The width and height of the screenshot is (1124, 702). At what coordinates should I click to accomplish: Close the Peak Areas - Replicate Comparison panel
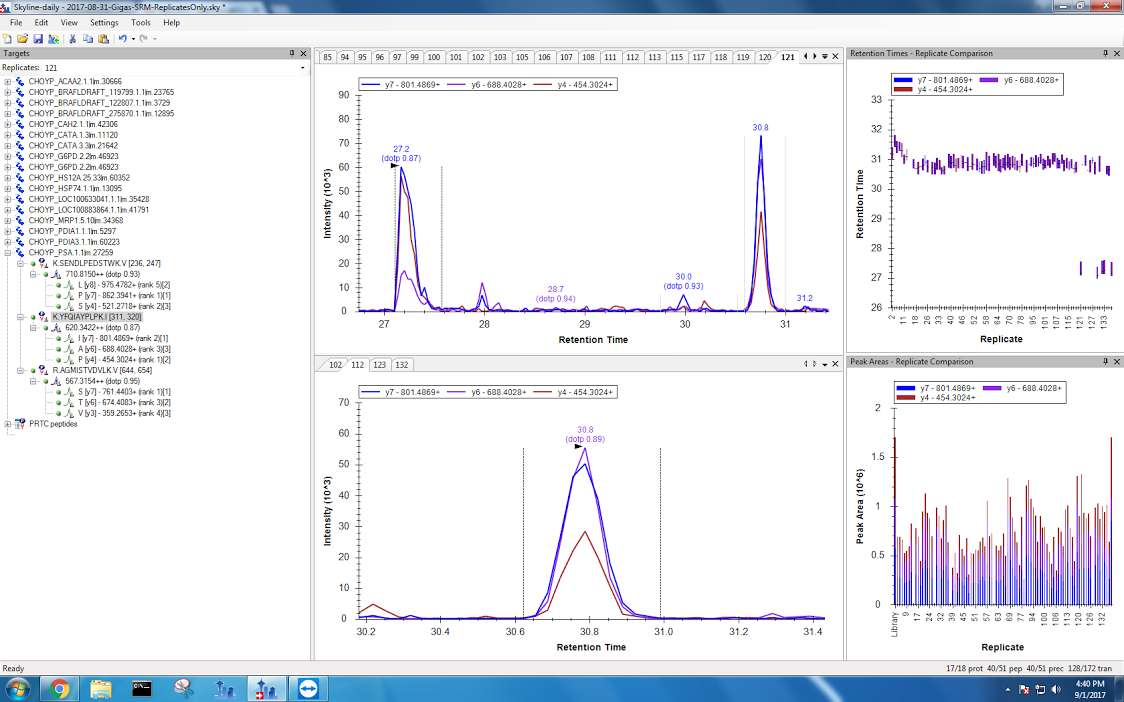pyautogui.click(x=1117, y=361)
